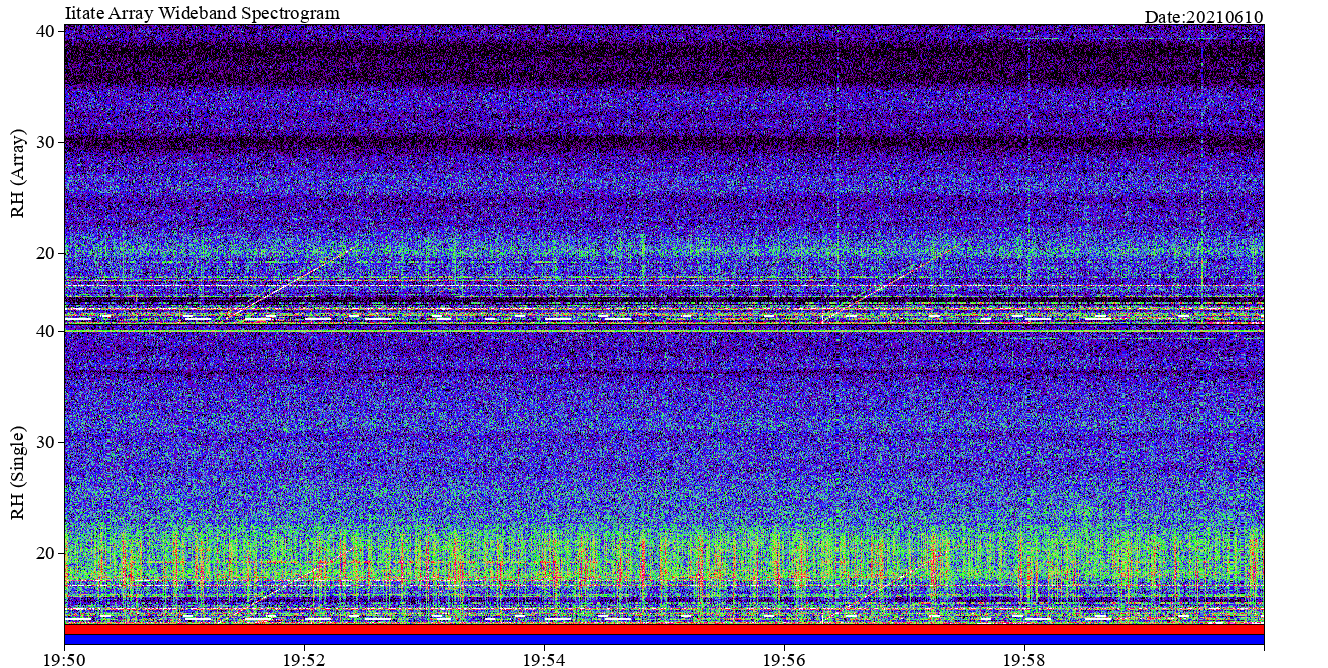Click the dark band near 30 in the Array panel

coord(664,143)
